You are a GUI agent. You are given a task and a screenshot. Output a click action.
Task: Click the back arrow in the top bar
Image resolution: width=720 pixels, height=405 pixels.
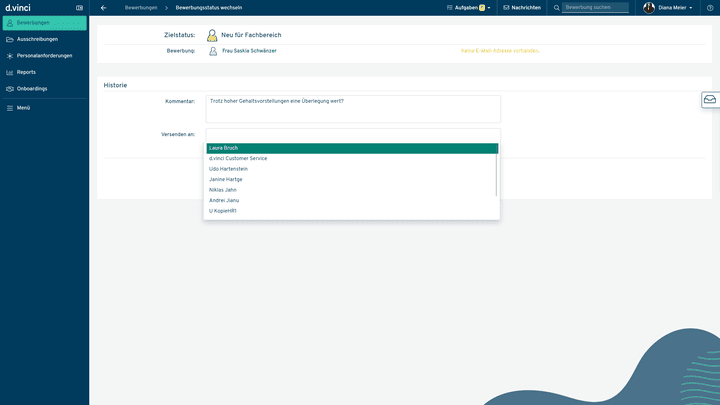click(x=104, y=7)
